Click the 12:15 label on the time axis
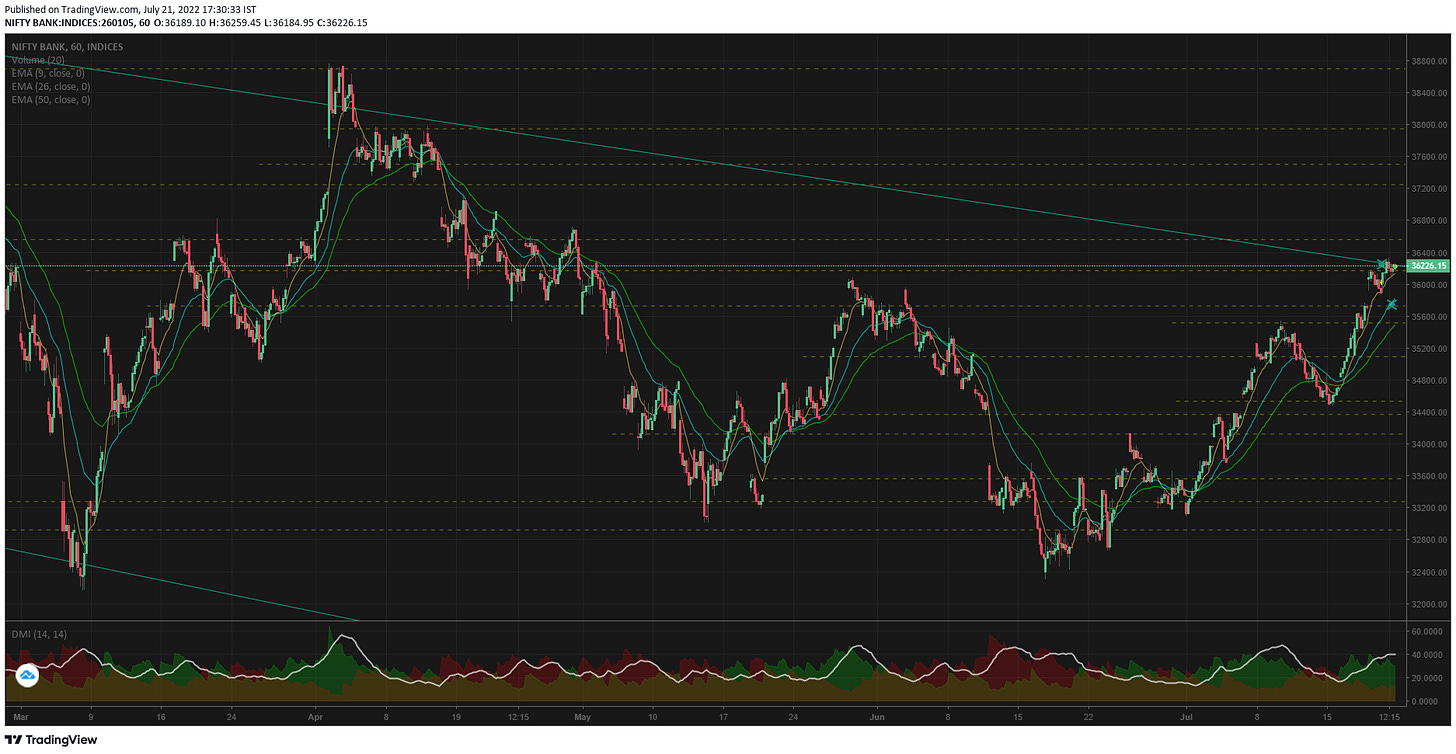Viewport: 1456px width, 754px height. tap(517, 717)
